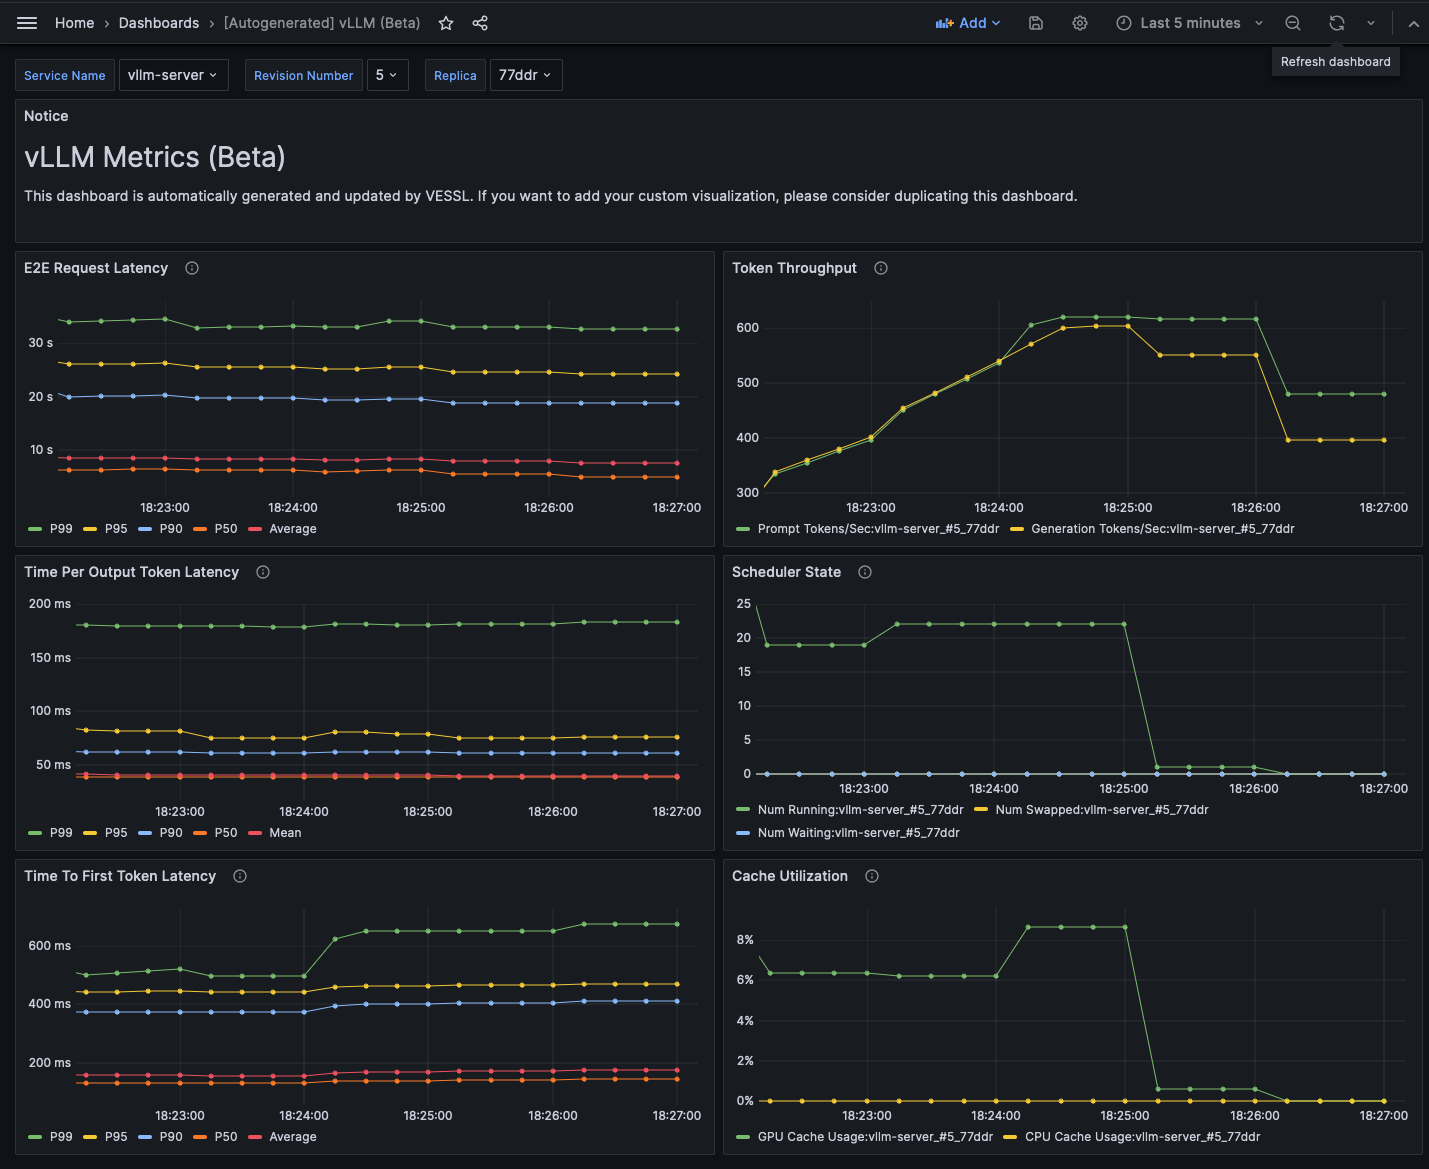The width and height of the screenshot is (1429, 1169).
Task: Open the Replica 77ddr dropdown
Action: [525, 75]
